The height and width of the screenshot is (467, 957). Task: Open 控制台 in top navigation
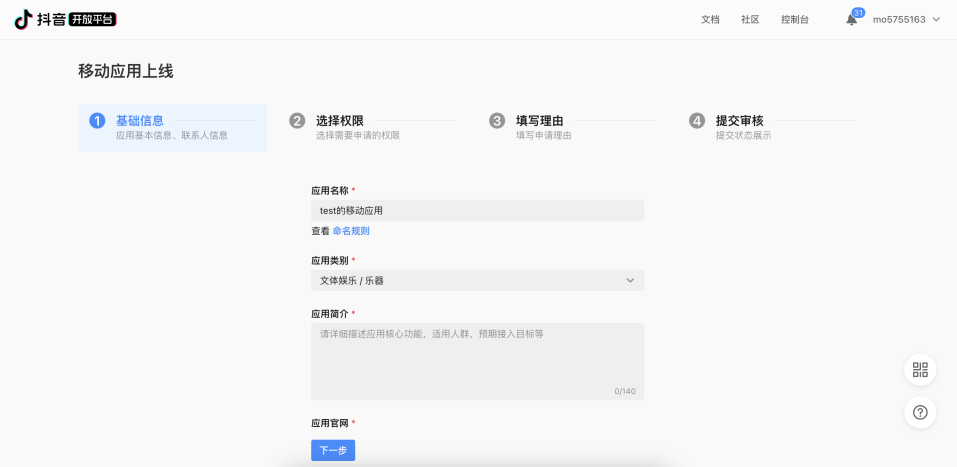795,20
